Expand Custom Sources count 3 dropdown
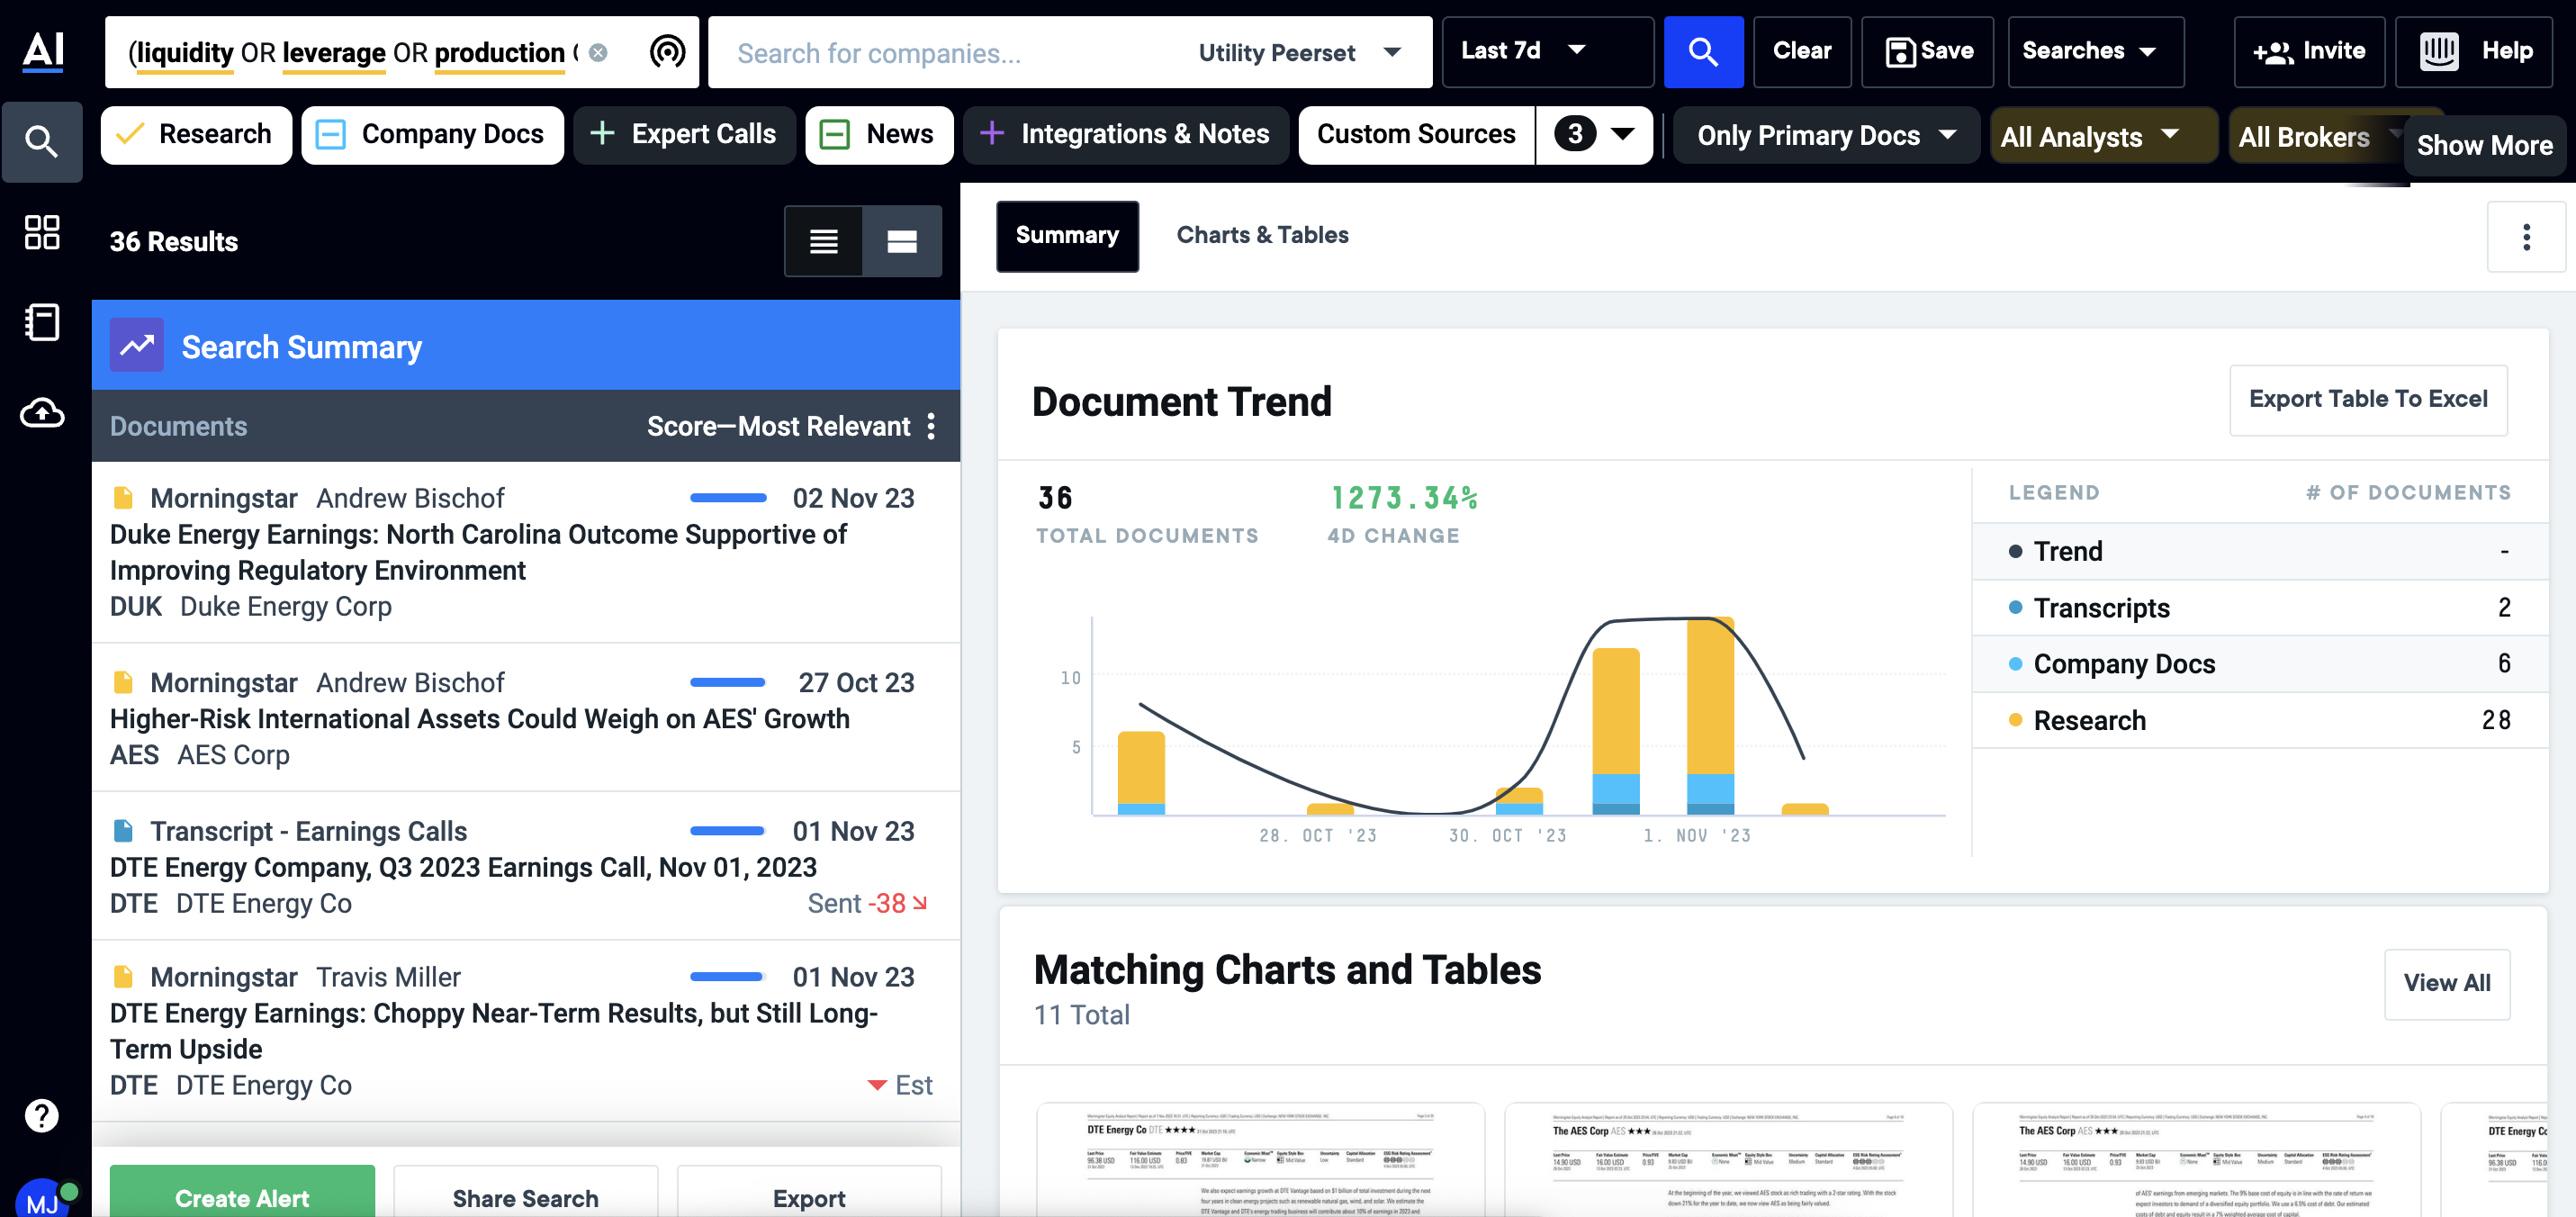Image resolution: width=2576 pixels, height=1217 pixels. pos(1594,134)
